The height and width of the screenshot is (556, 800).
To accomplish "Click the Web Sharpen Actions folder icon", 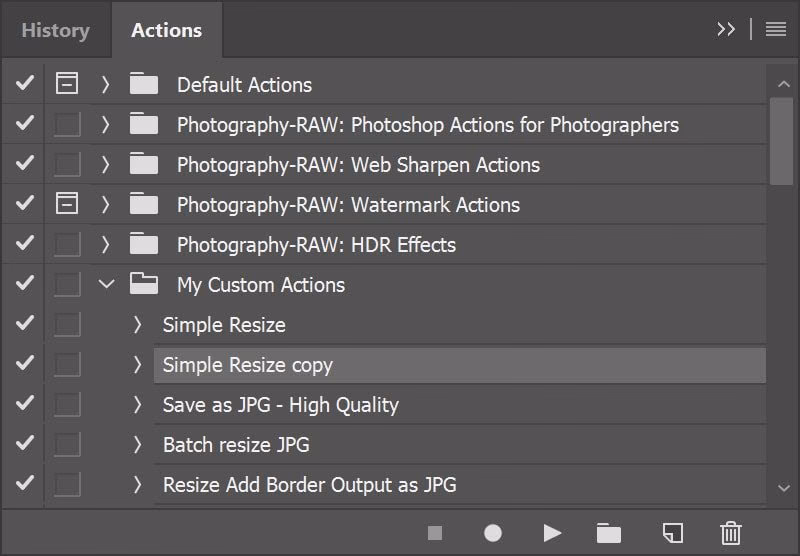I will (143, 163).
